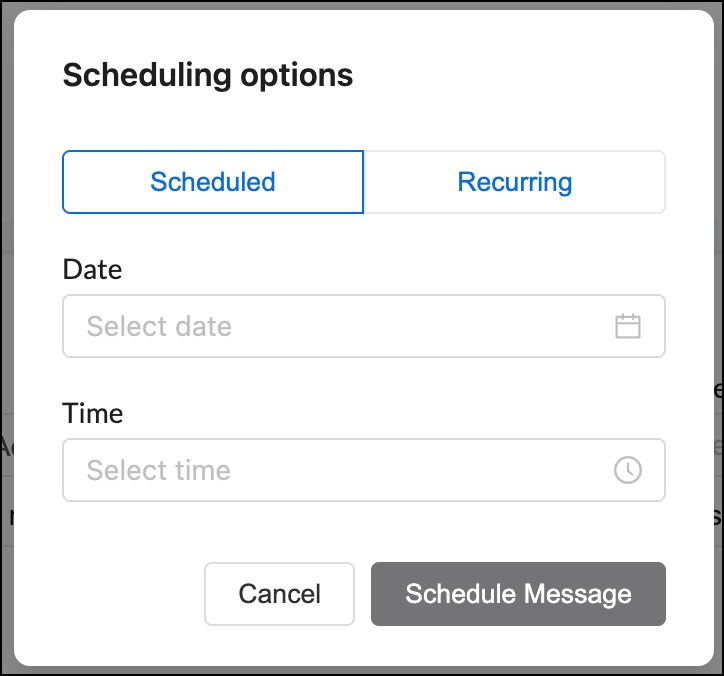Focus the Select time input field
Image resolution: width=724 pixels, height=676 pixels.
(364, 470)
